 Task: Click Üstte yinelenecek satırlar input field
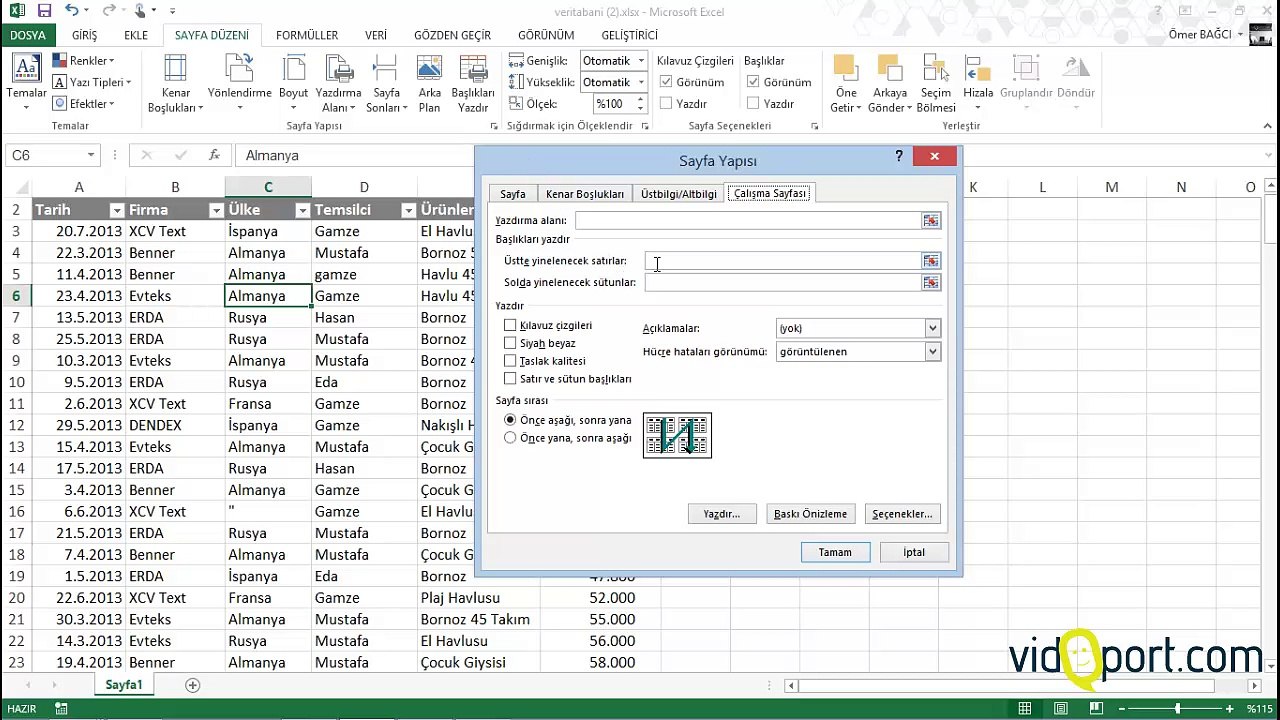click(783, 261)
